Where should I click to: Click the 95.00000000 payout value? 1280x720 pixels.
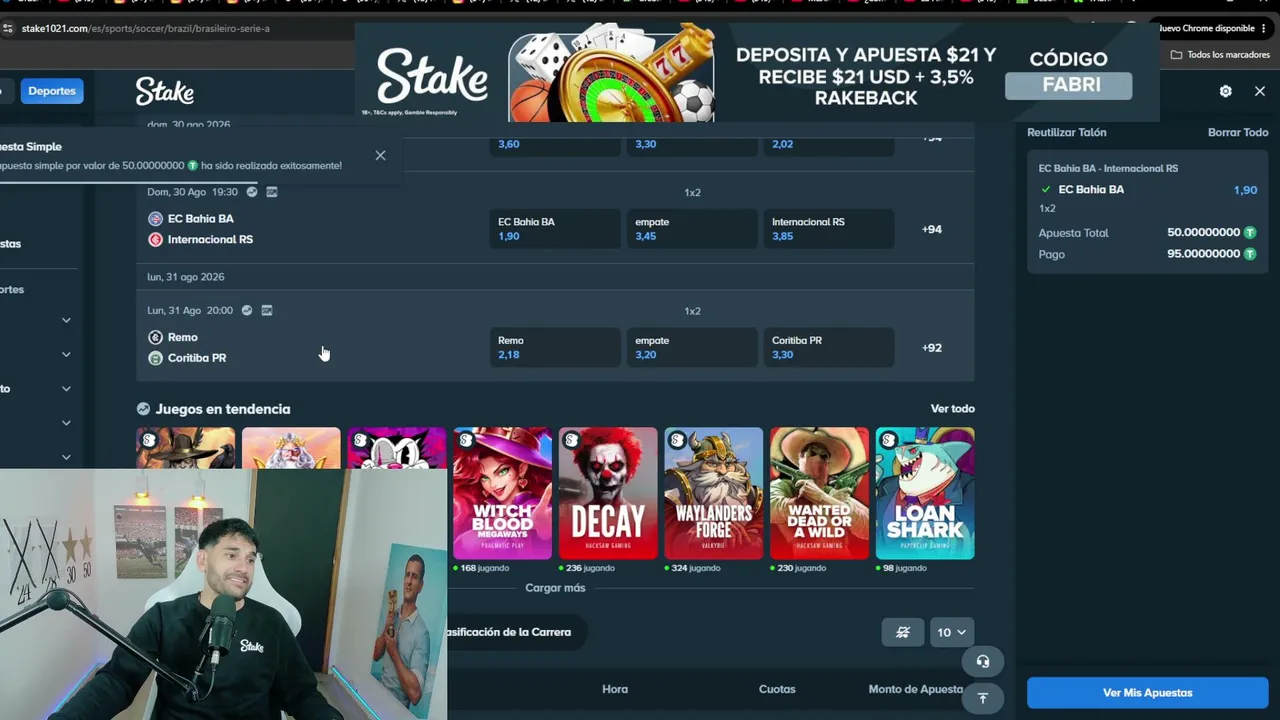tap(1204, 254)
